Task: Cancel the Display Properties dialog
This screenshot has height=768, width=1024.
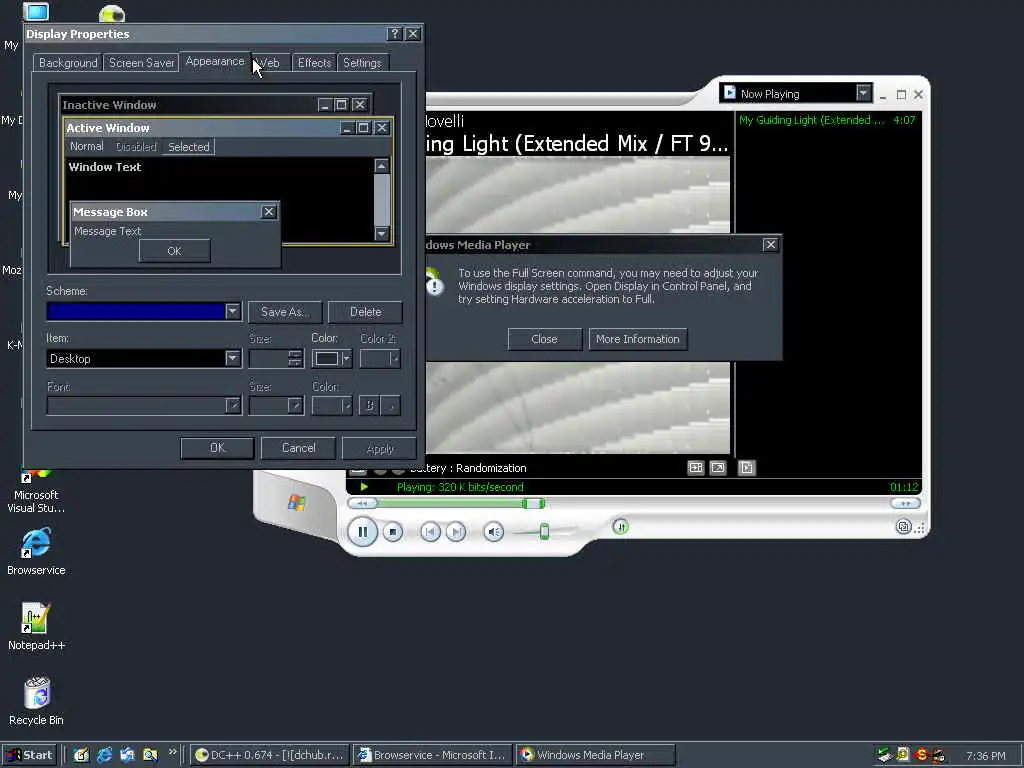Action: [298, 448]
